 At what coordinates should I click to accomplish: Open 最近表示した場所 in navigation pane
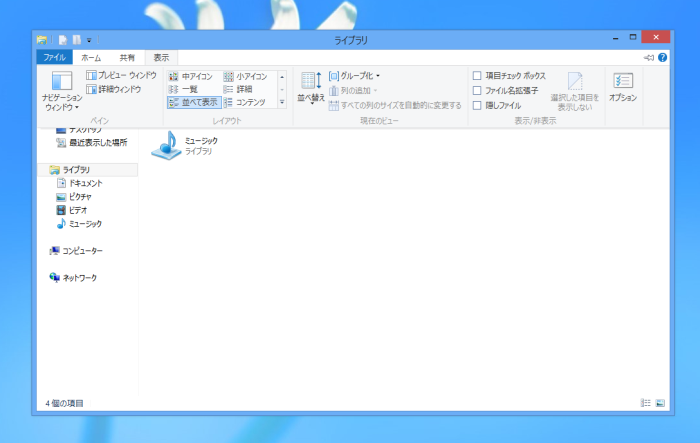92,143
